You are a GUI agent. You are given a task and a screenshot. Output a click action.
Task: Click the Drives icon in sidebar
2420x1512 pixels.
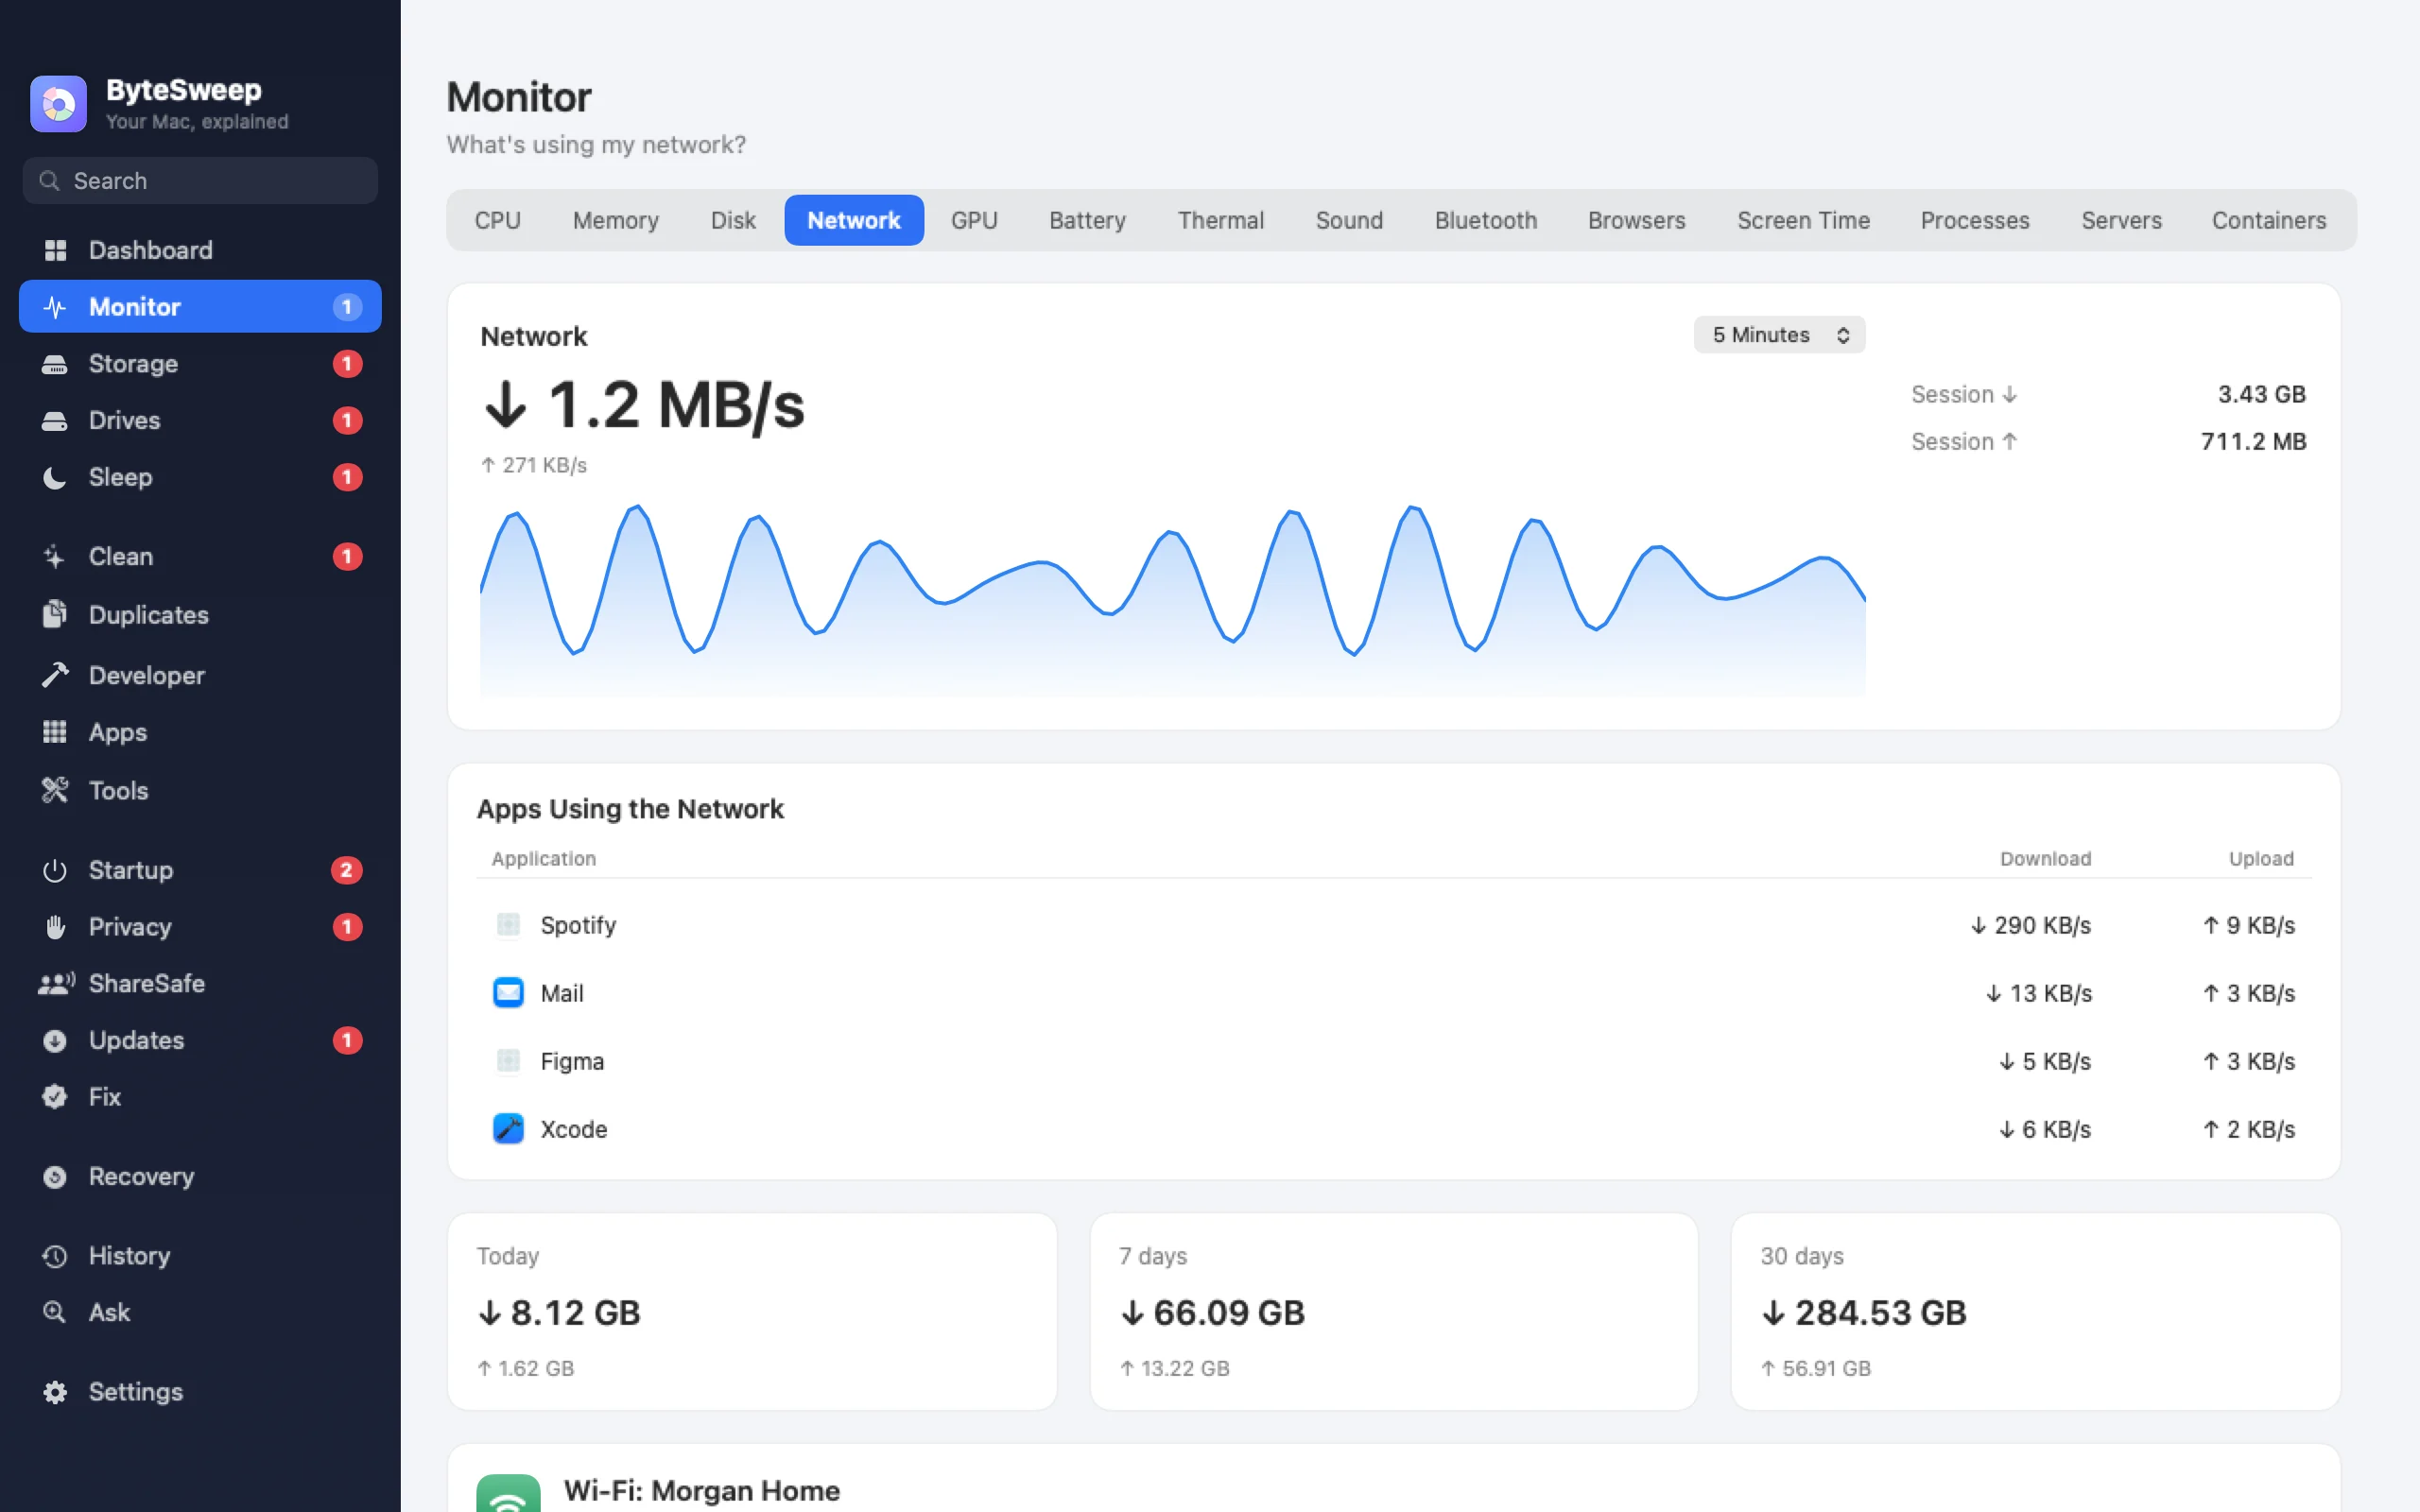(55, 421)
